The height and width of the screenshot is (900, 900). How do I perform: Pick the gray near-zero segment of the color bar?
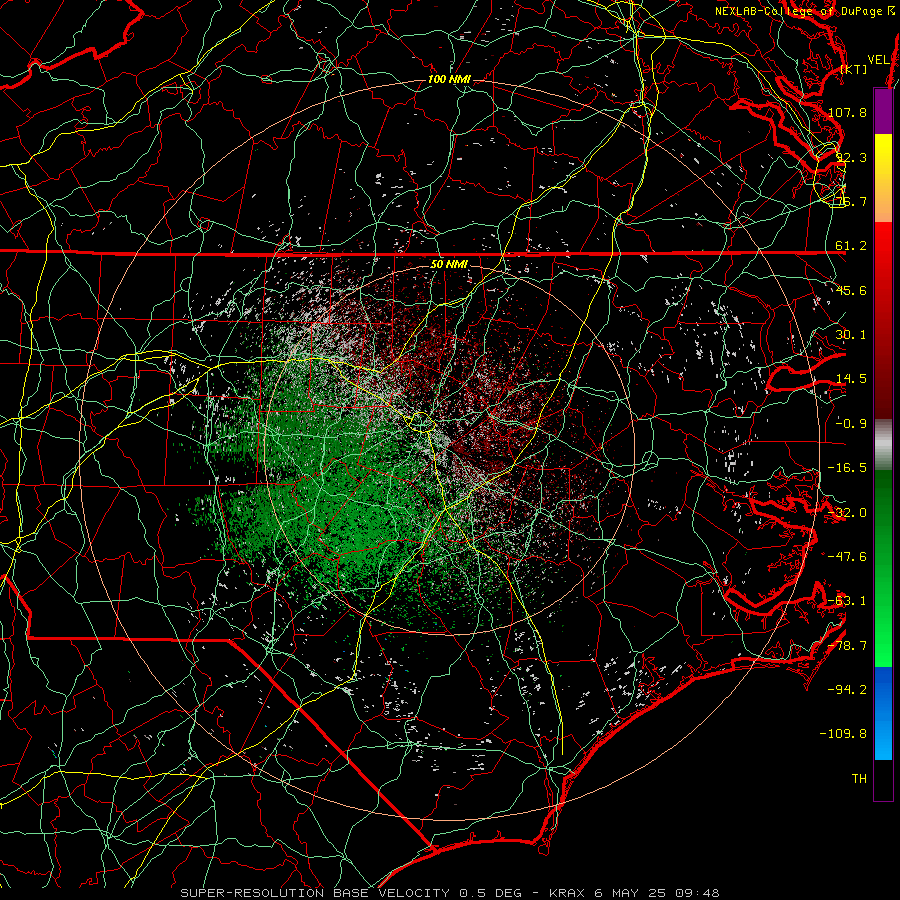pyautogui.click(x=883, y=445)
